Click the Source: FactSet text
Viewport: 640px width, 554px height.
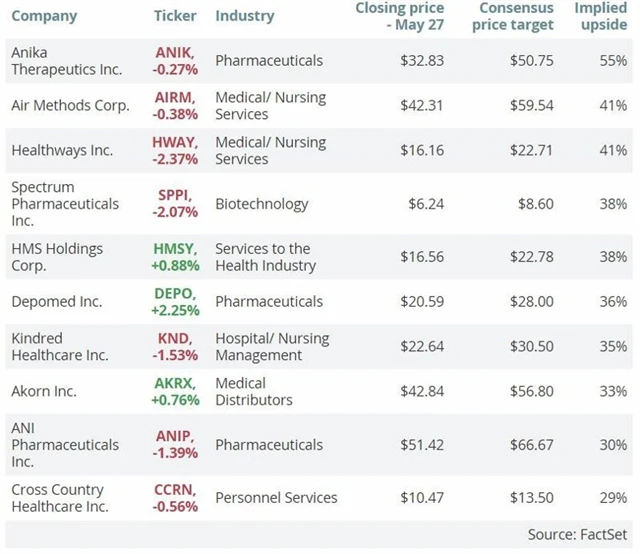pyautogui.click(x=578, y=534)
